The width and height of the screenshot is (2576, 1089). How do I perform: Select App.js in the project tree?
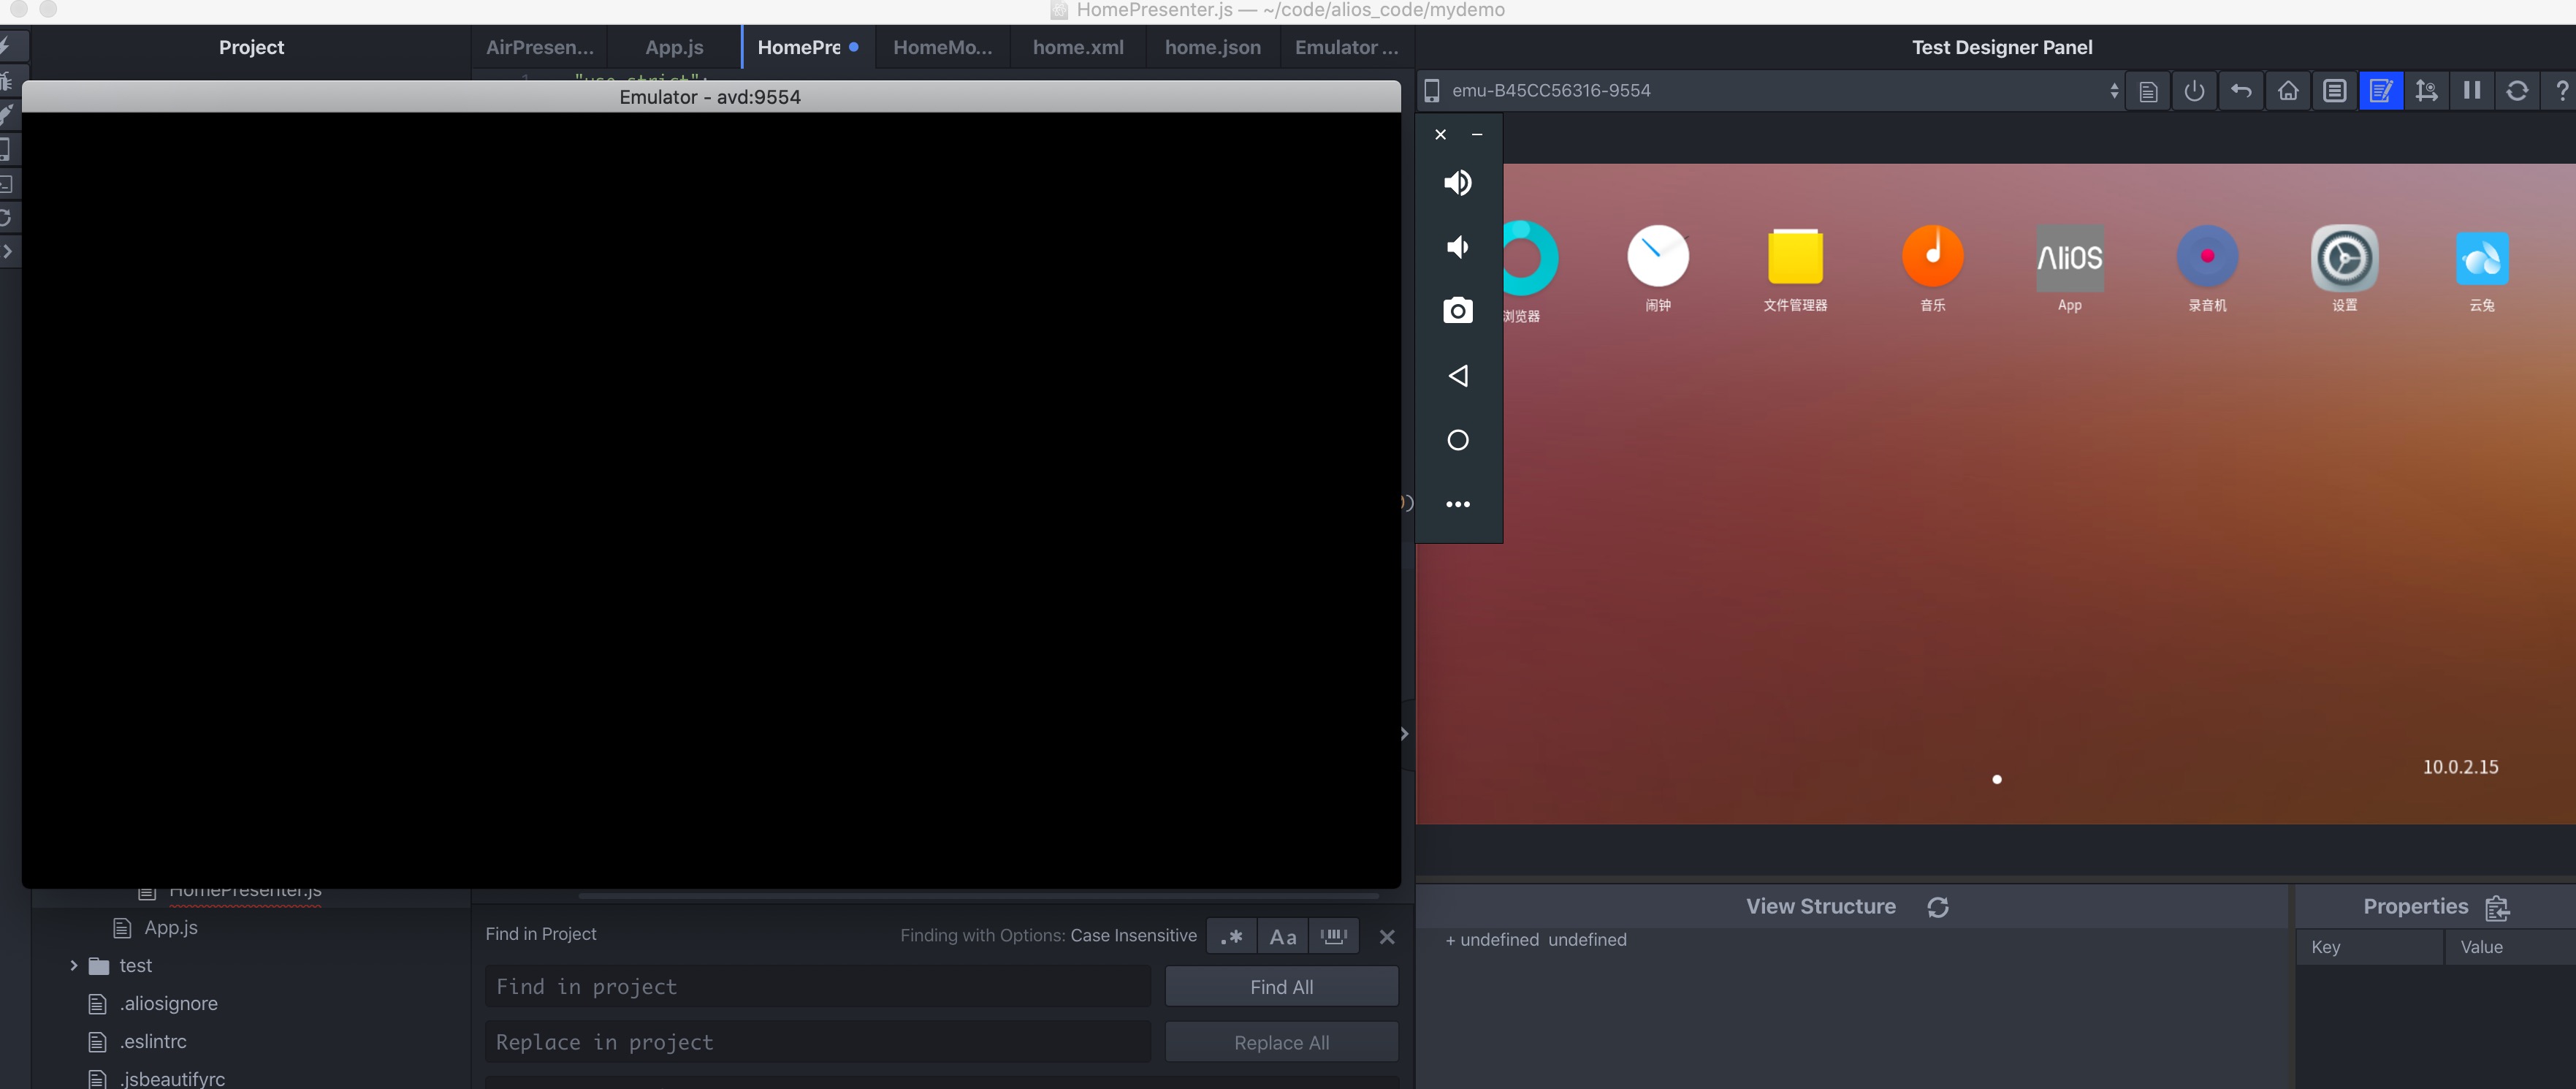pyautogui.click(x=171, y=928)
